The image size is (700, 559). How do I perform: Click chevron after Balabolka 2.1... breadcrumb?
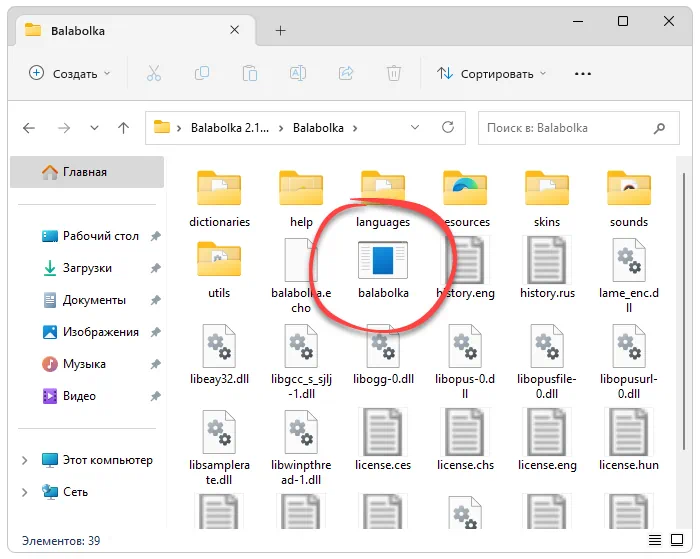click(x=281, y=129)
